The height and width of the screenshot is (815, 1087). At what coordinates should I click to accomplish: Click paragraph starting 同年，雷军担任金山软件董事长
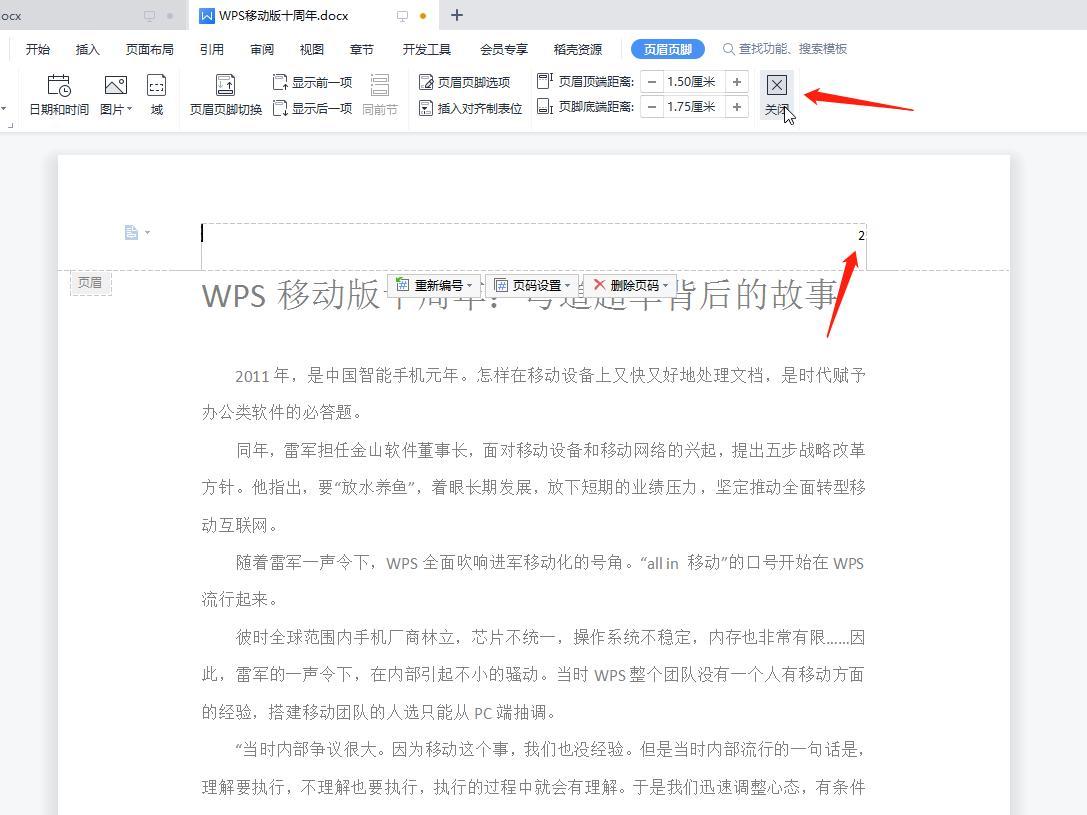point(534,487)
